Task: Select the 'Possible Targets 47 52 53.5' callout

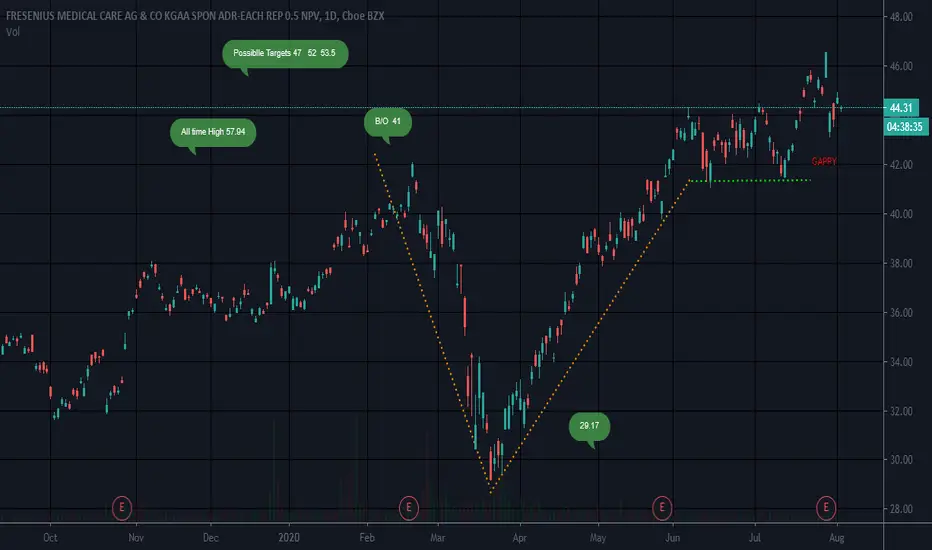Action: click(x=285, y=54)
